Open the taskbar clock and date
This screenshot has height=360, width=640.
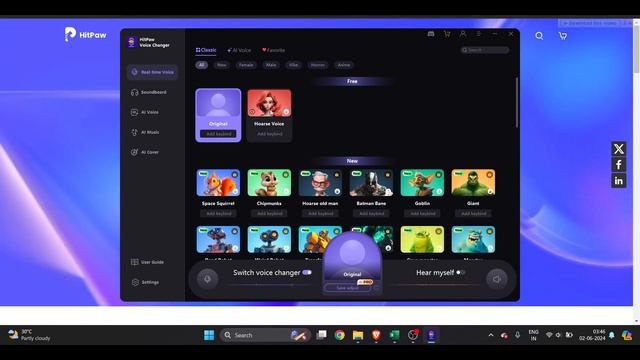(592, 335)
